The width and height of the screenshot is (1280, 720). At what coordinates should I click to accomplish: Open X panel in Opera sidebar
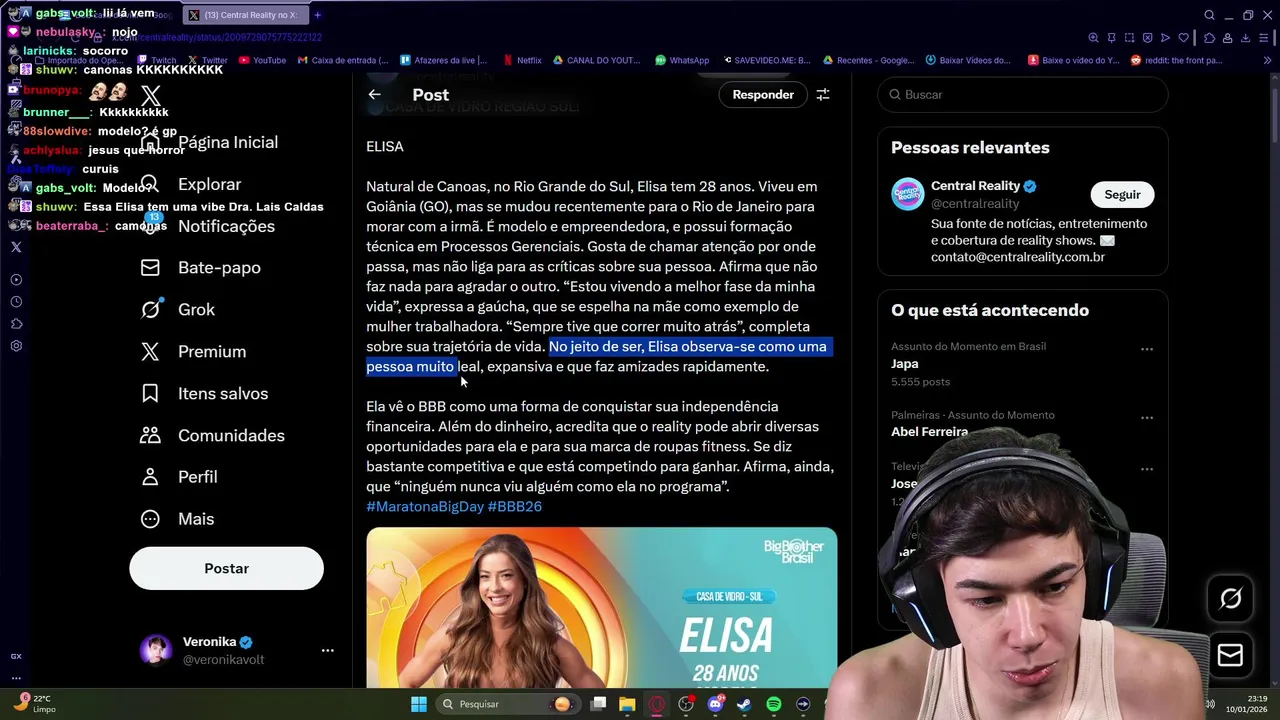click(16, 247)
